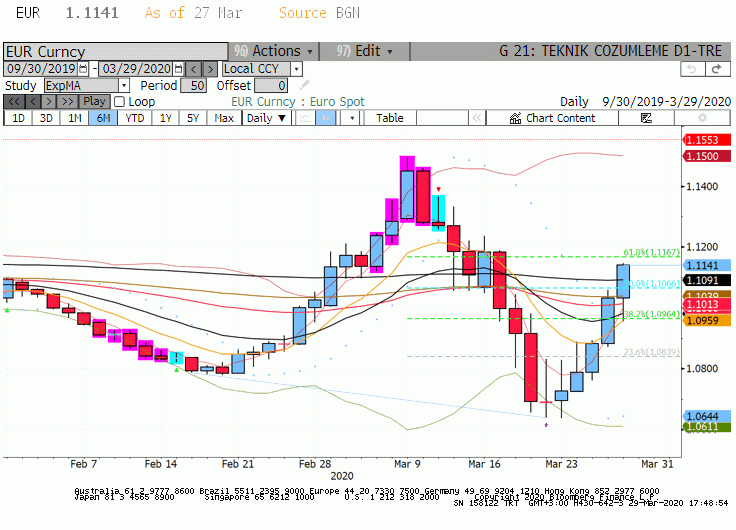The width and height of the screenshot is (736, 530).
Task: Open the chart settings gear icon
Action: [x=702, y=118]
